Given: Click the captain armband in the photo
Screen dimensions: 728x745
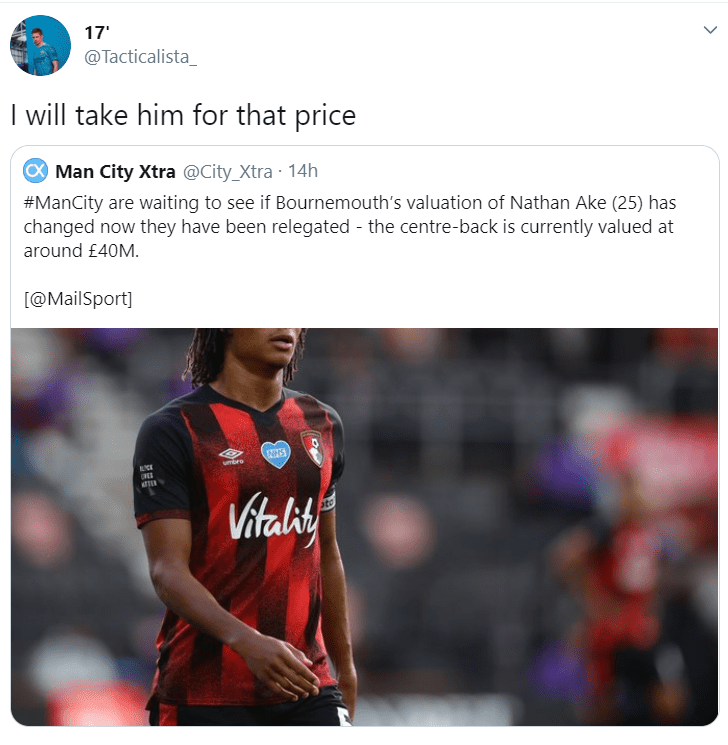Looking at the screenshot, I should click(x=328, y=501).
